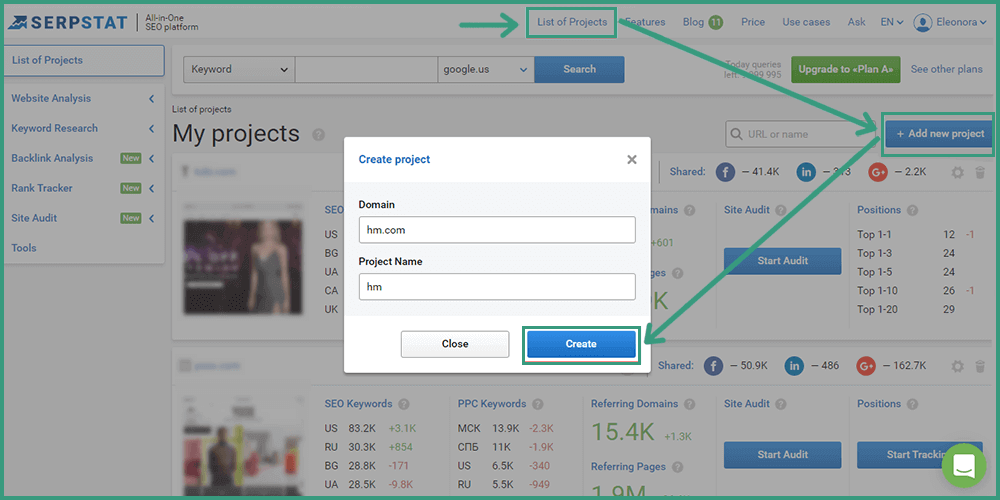Open the google.us search engine dropdown
The height and width of the screenshot is (500, 1000).
coord(486,70)
